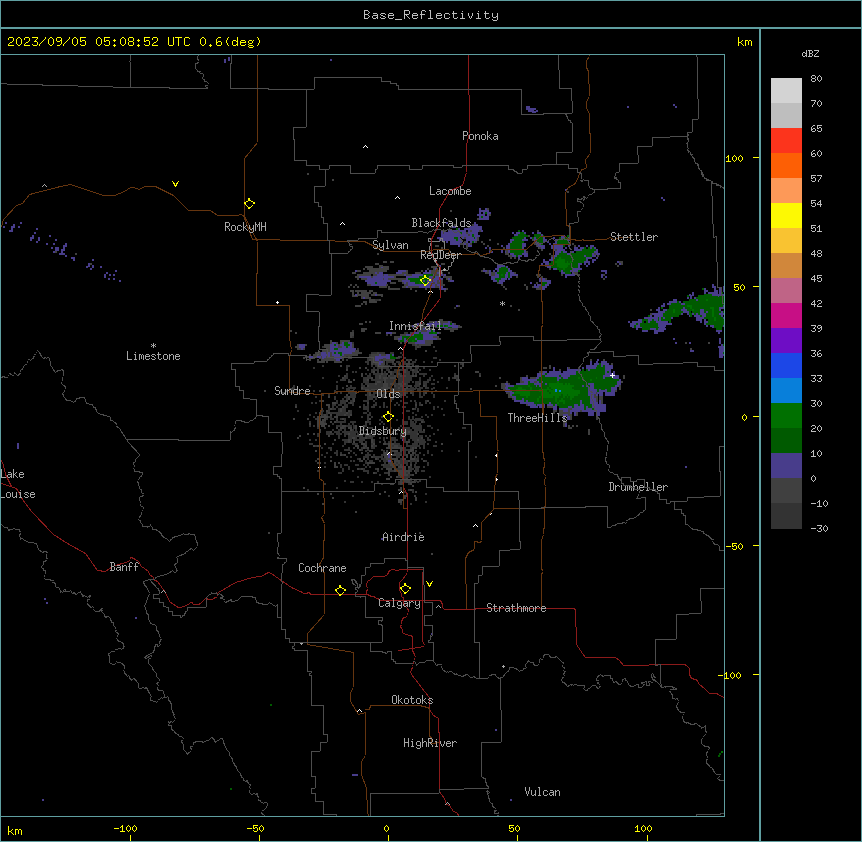Click the yellow diamond marker below Cochrane
The height and width of the screenshot is (842, 862).
coord(340,590)
